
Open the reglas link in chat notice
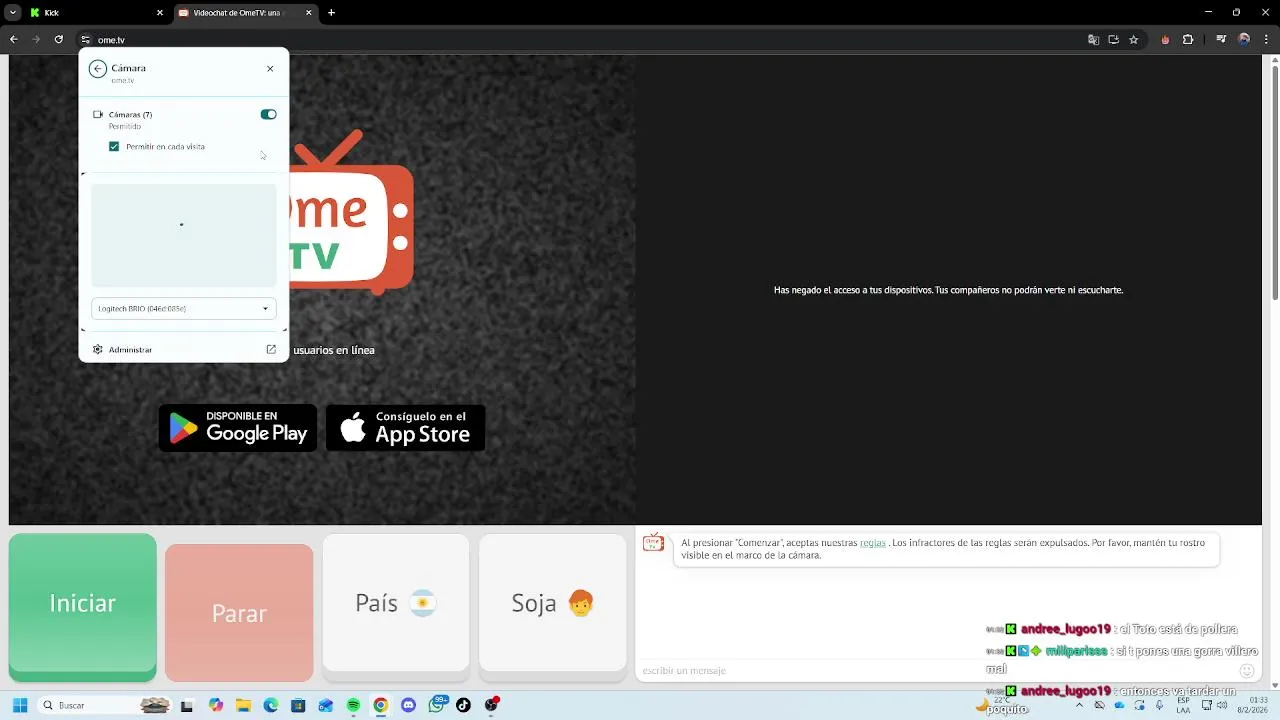[872, 543]
